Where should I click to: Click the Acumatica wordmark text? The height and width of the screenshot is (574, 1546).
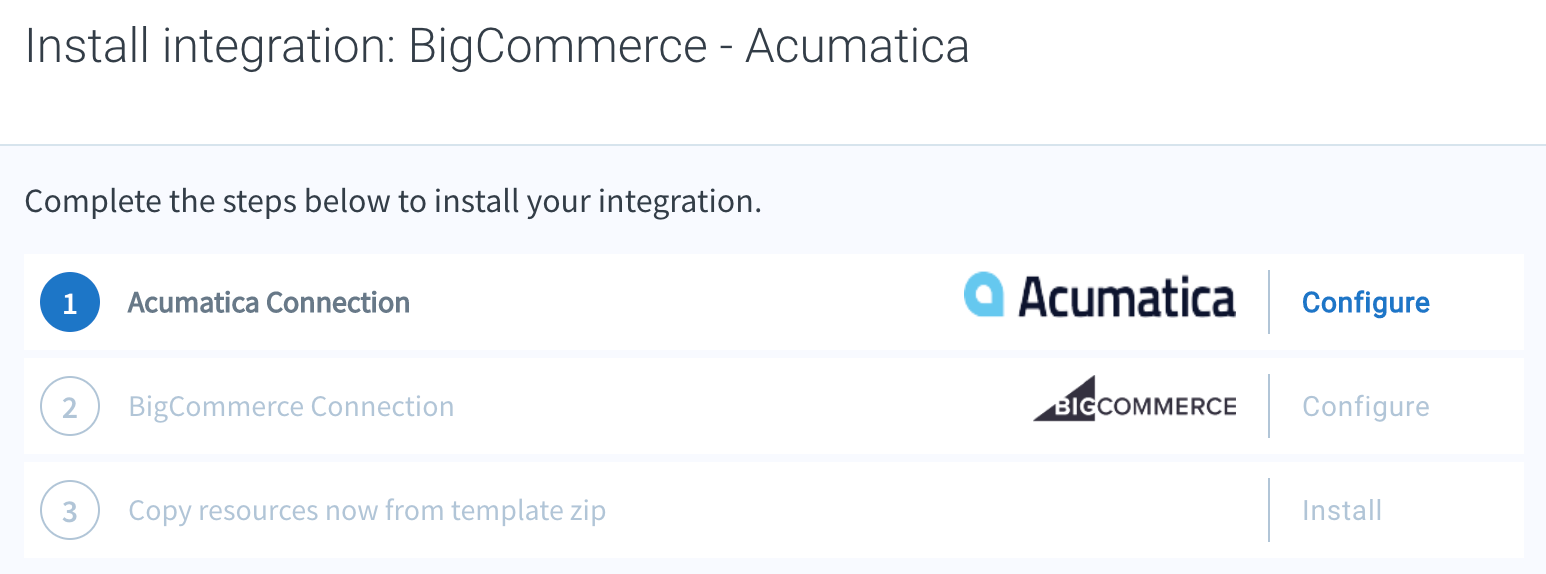pos(1127,297)
